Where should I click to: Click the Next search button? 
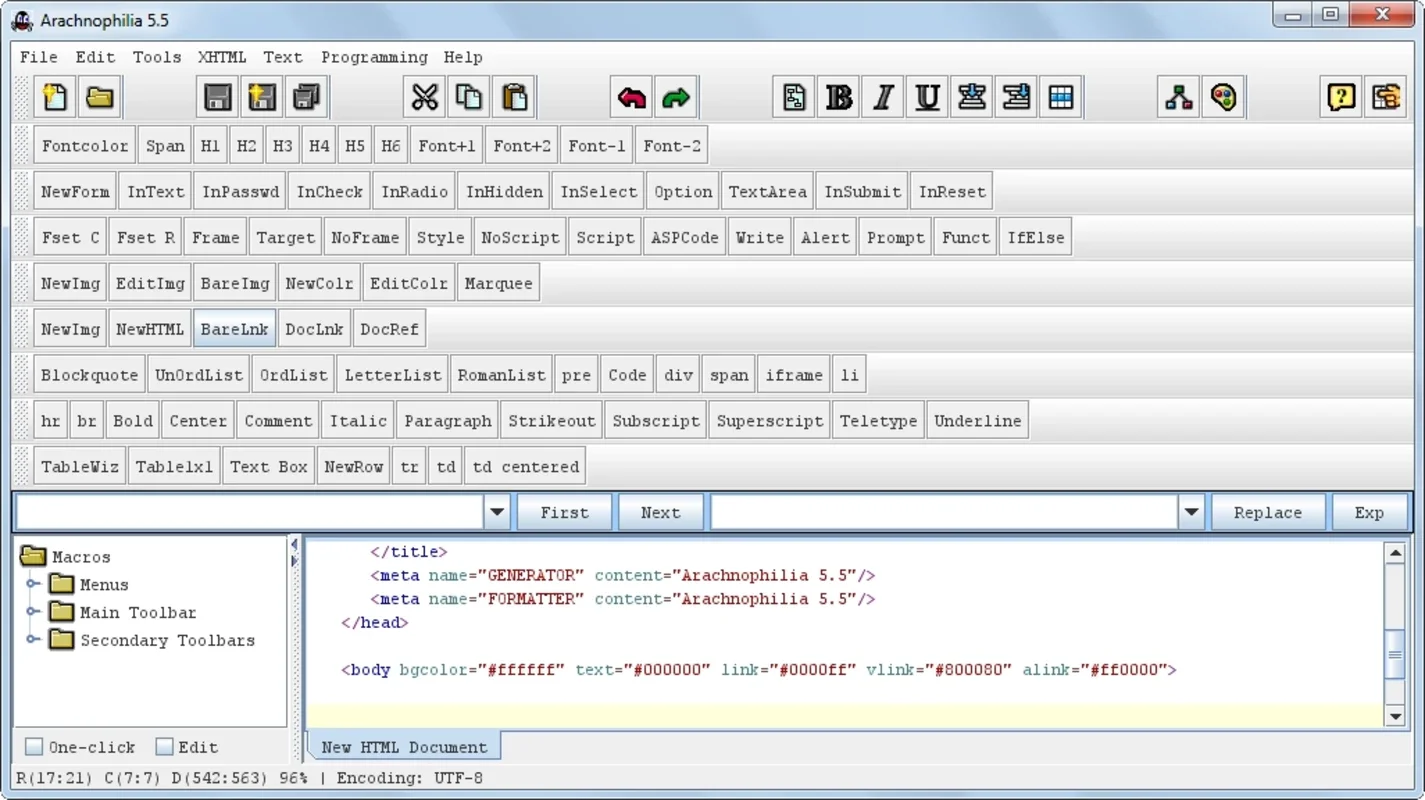[x=660, y=512]
